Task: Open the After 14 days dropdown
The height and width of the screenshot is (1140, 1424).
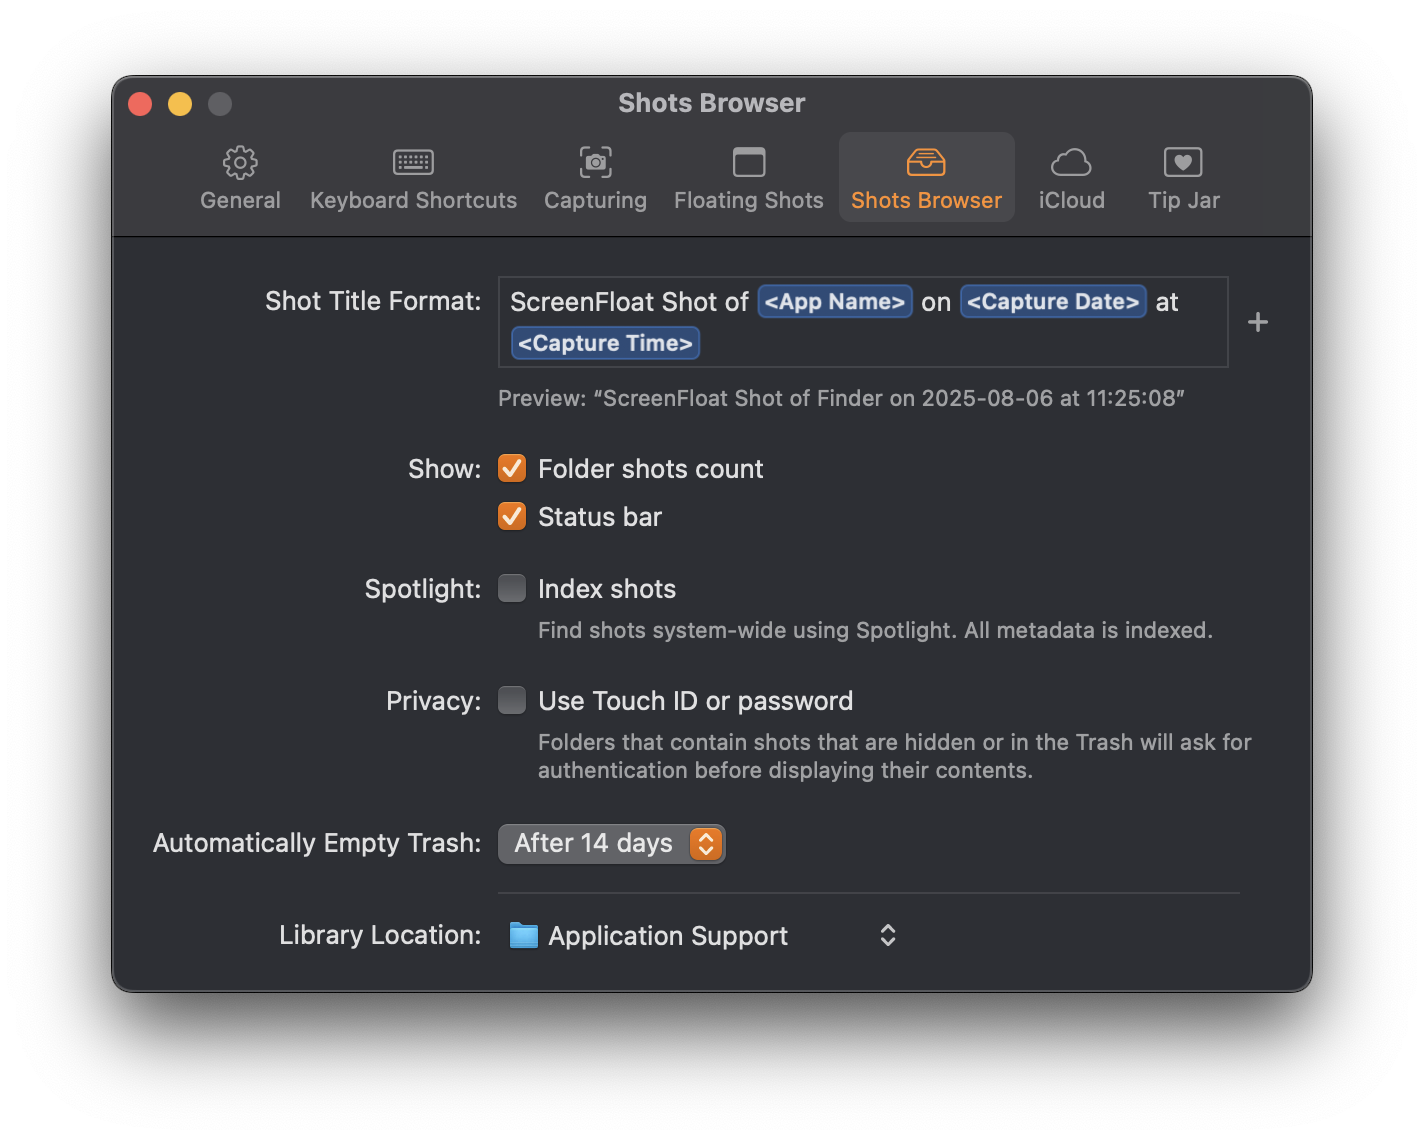Action: [611, 843]
